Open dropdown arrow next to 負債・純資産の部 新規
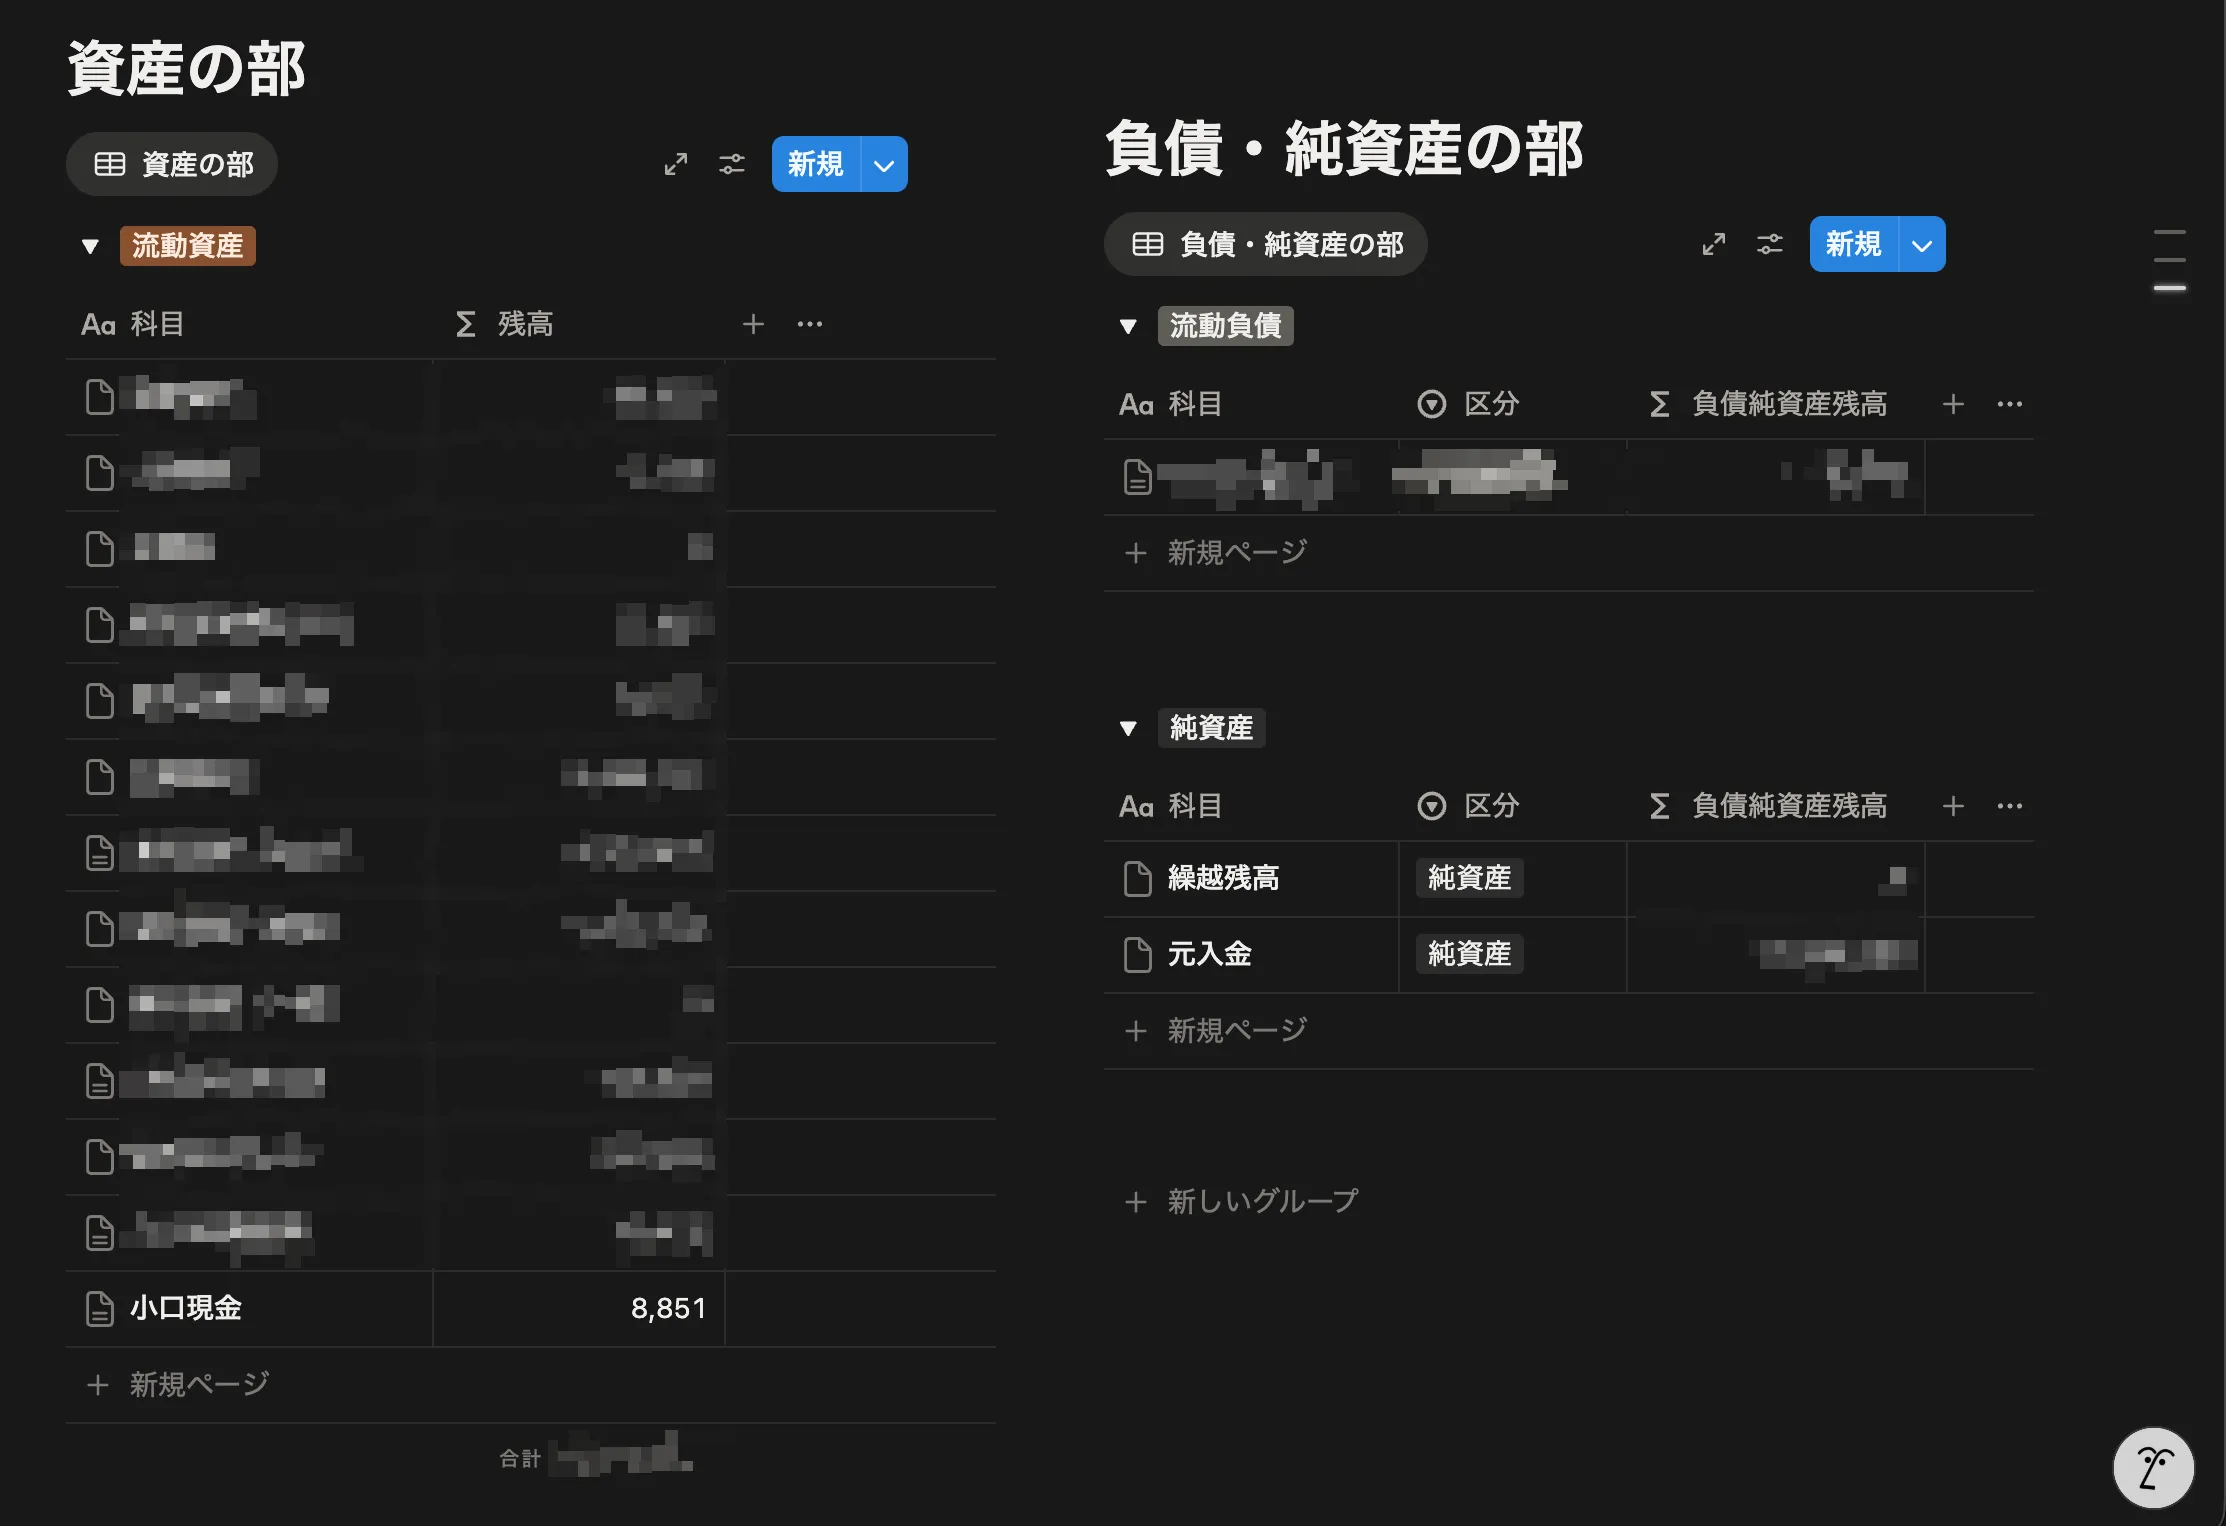Image resolution: width=2226 pixels, height=1526 pixels. 1922,244
